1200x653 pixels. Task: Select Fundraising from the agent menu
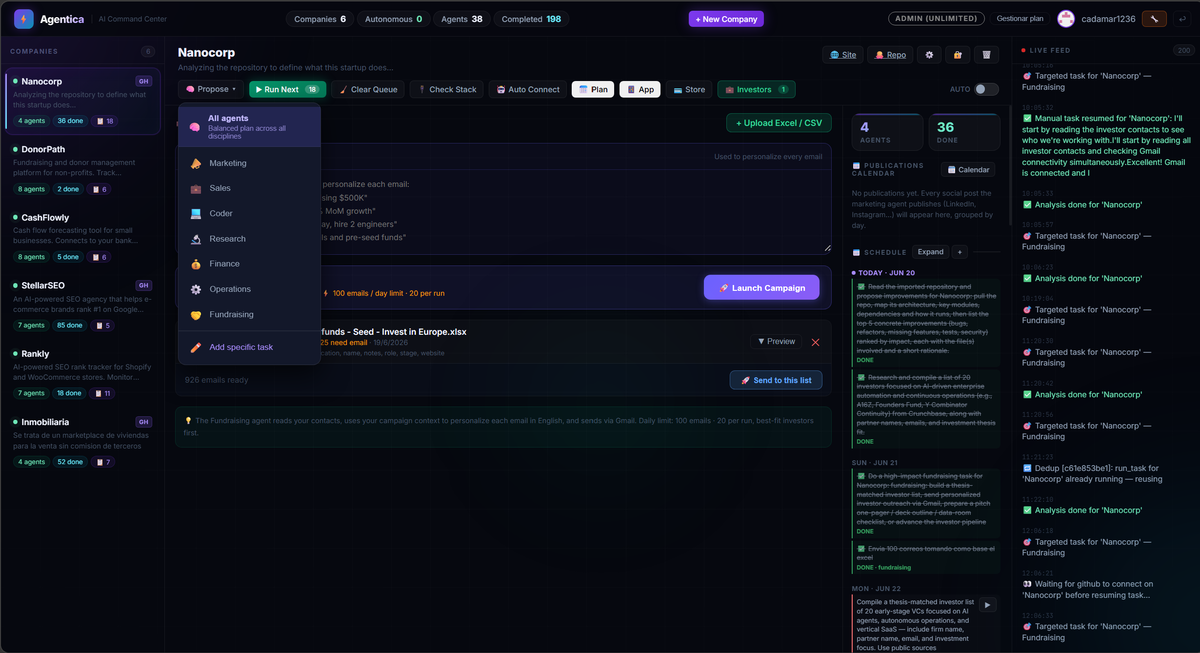point(249,314)
